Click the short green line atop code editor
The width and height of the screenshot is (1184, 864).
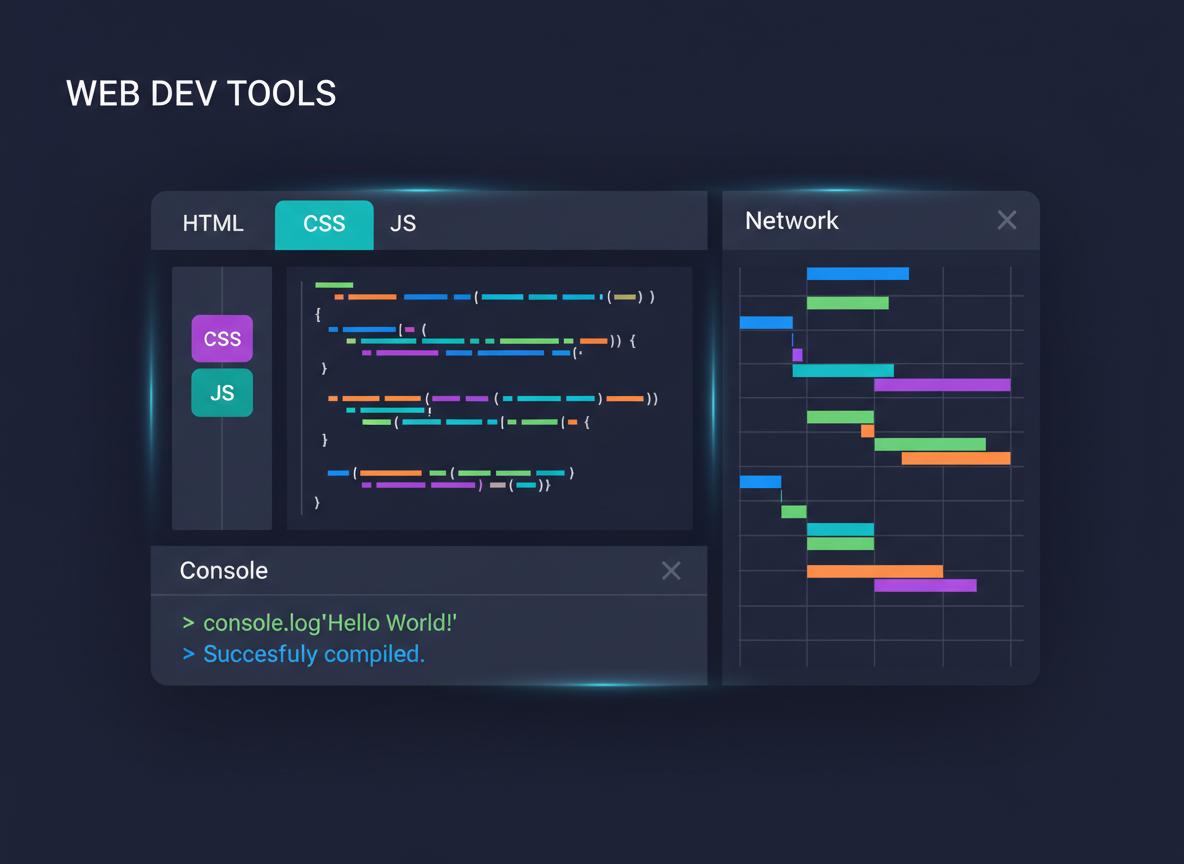(334, 285)
